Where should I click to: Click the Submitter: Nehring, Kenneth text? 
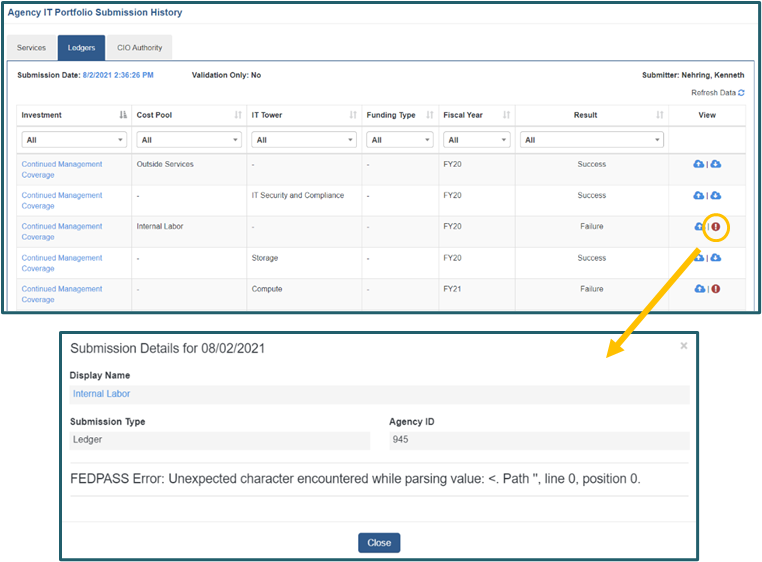(693, 75)
